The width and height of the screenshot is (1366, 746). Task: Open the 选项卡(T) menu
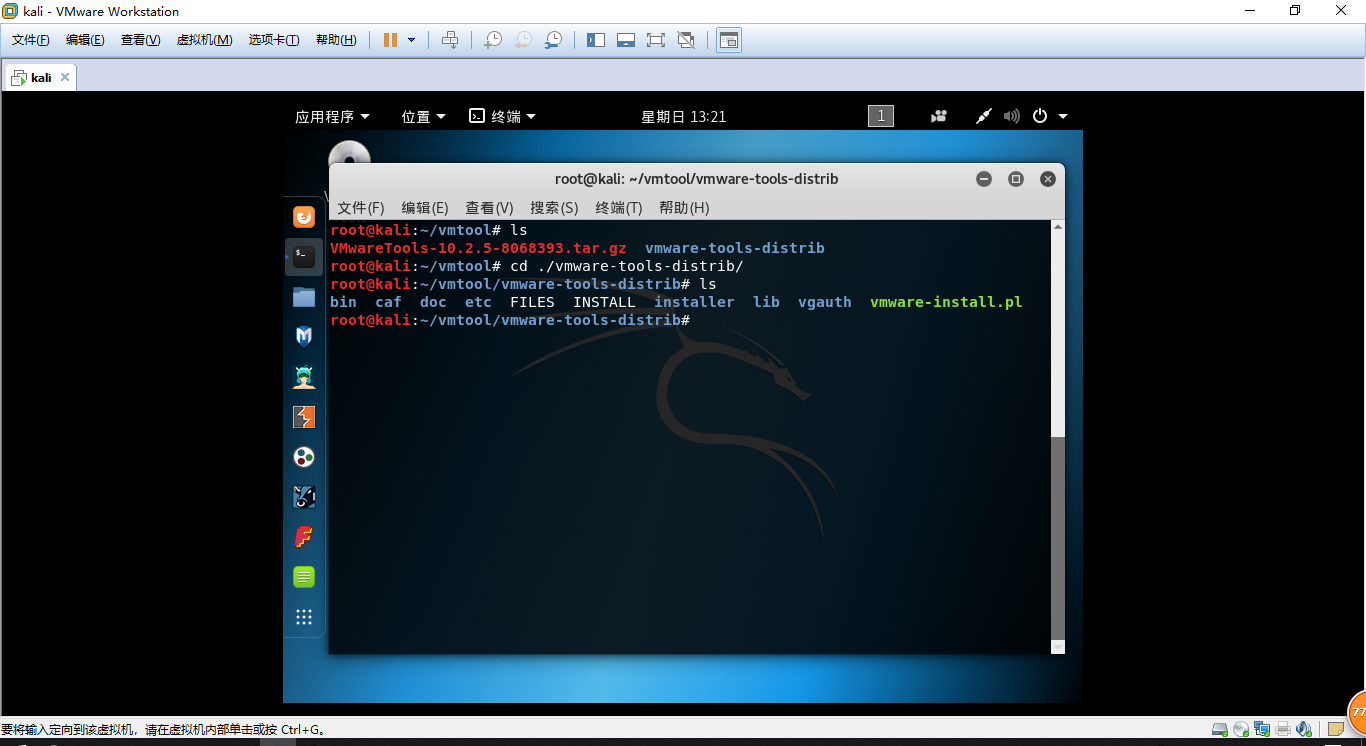[x=274, y=40]
